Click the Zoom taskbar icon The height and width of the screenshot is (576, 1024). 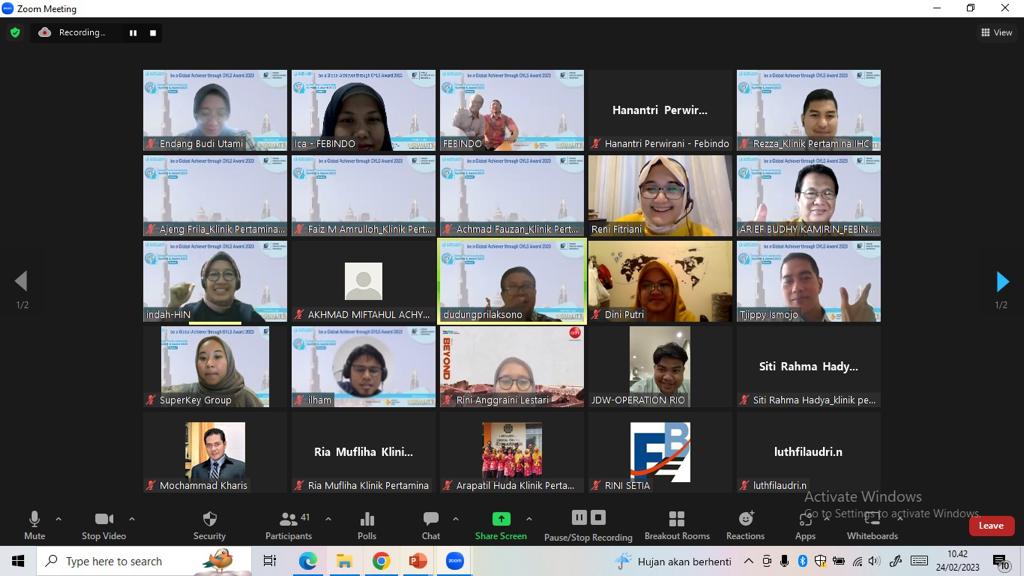(455, 561)
